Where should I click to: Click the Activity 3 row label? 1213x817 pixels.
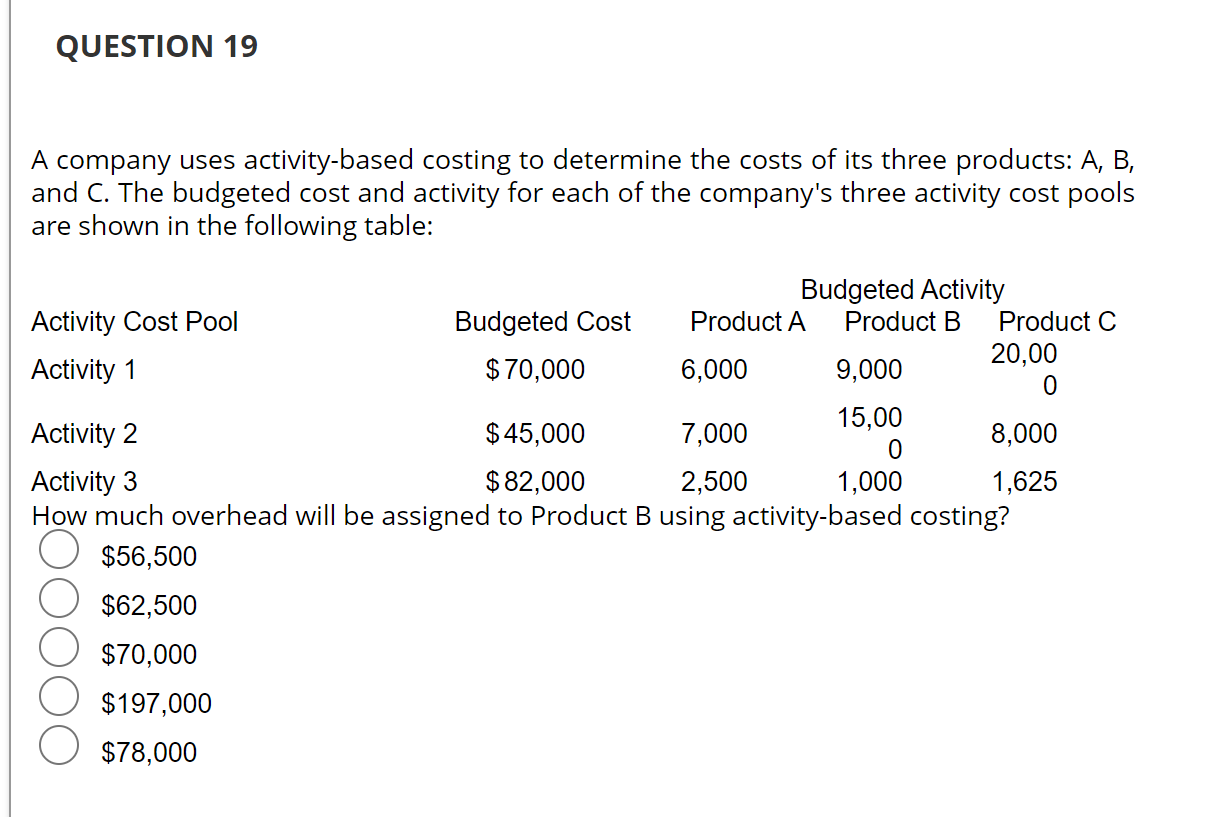coord(83,481)
